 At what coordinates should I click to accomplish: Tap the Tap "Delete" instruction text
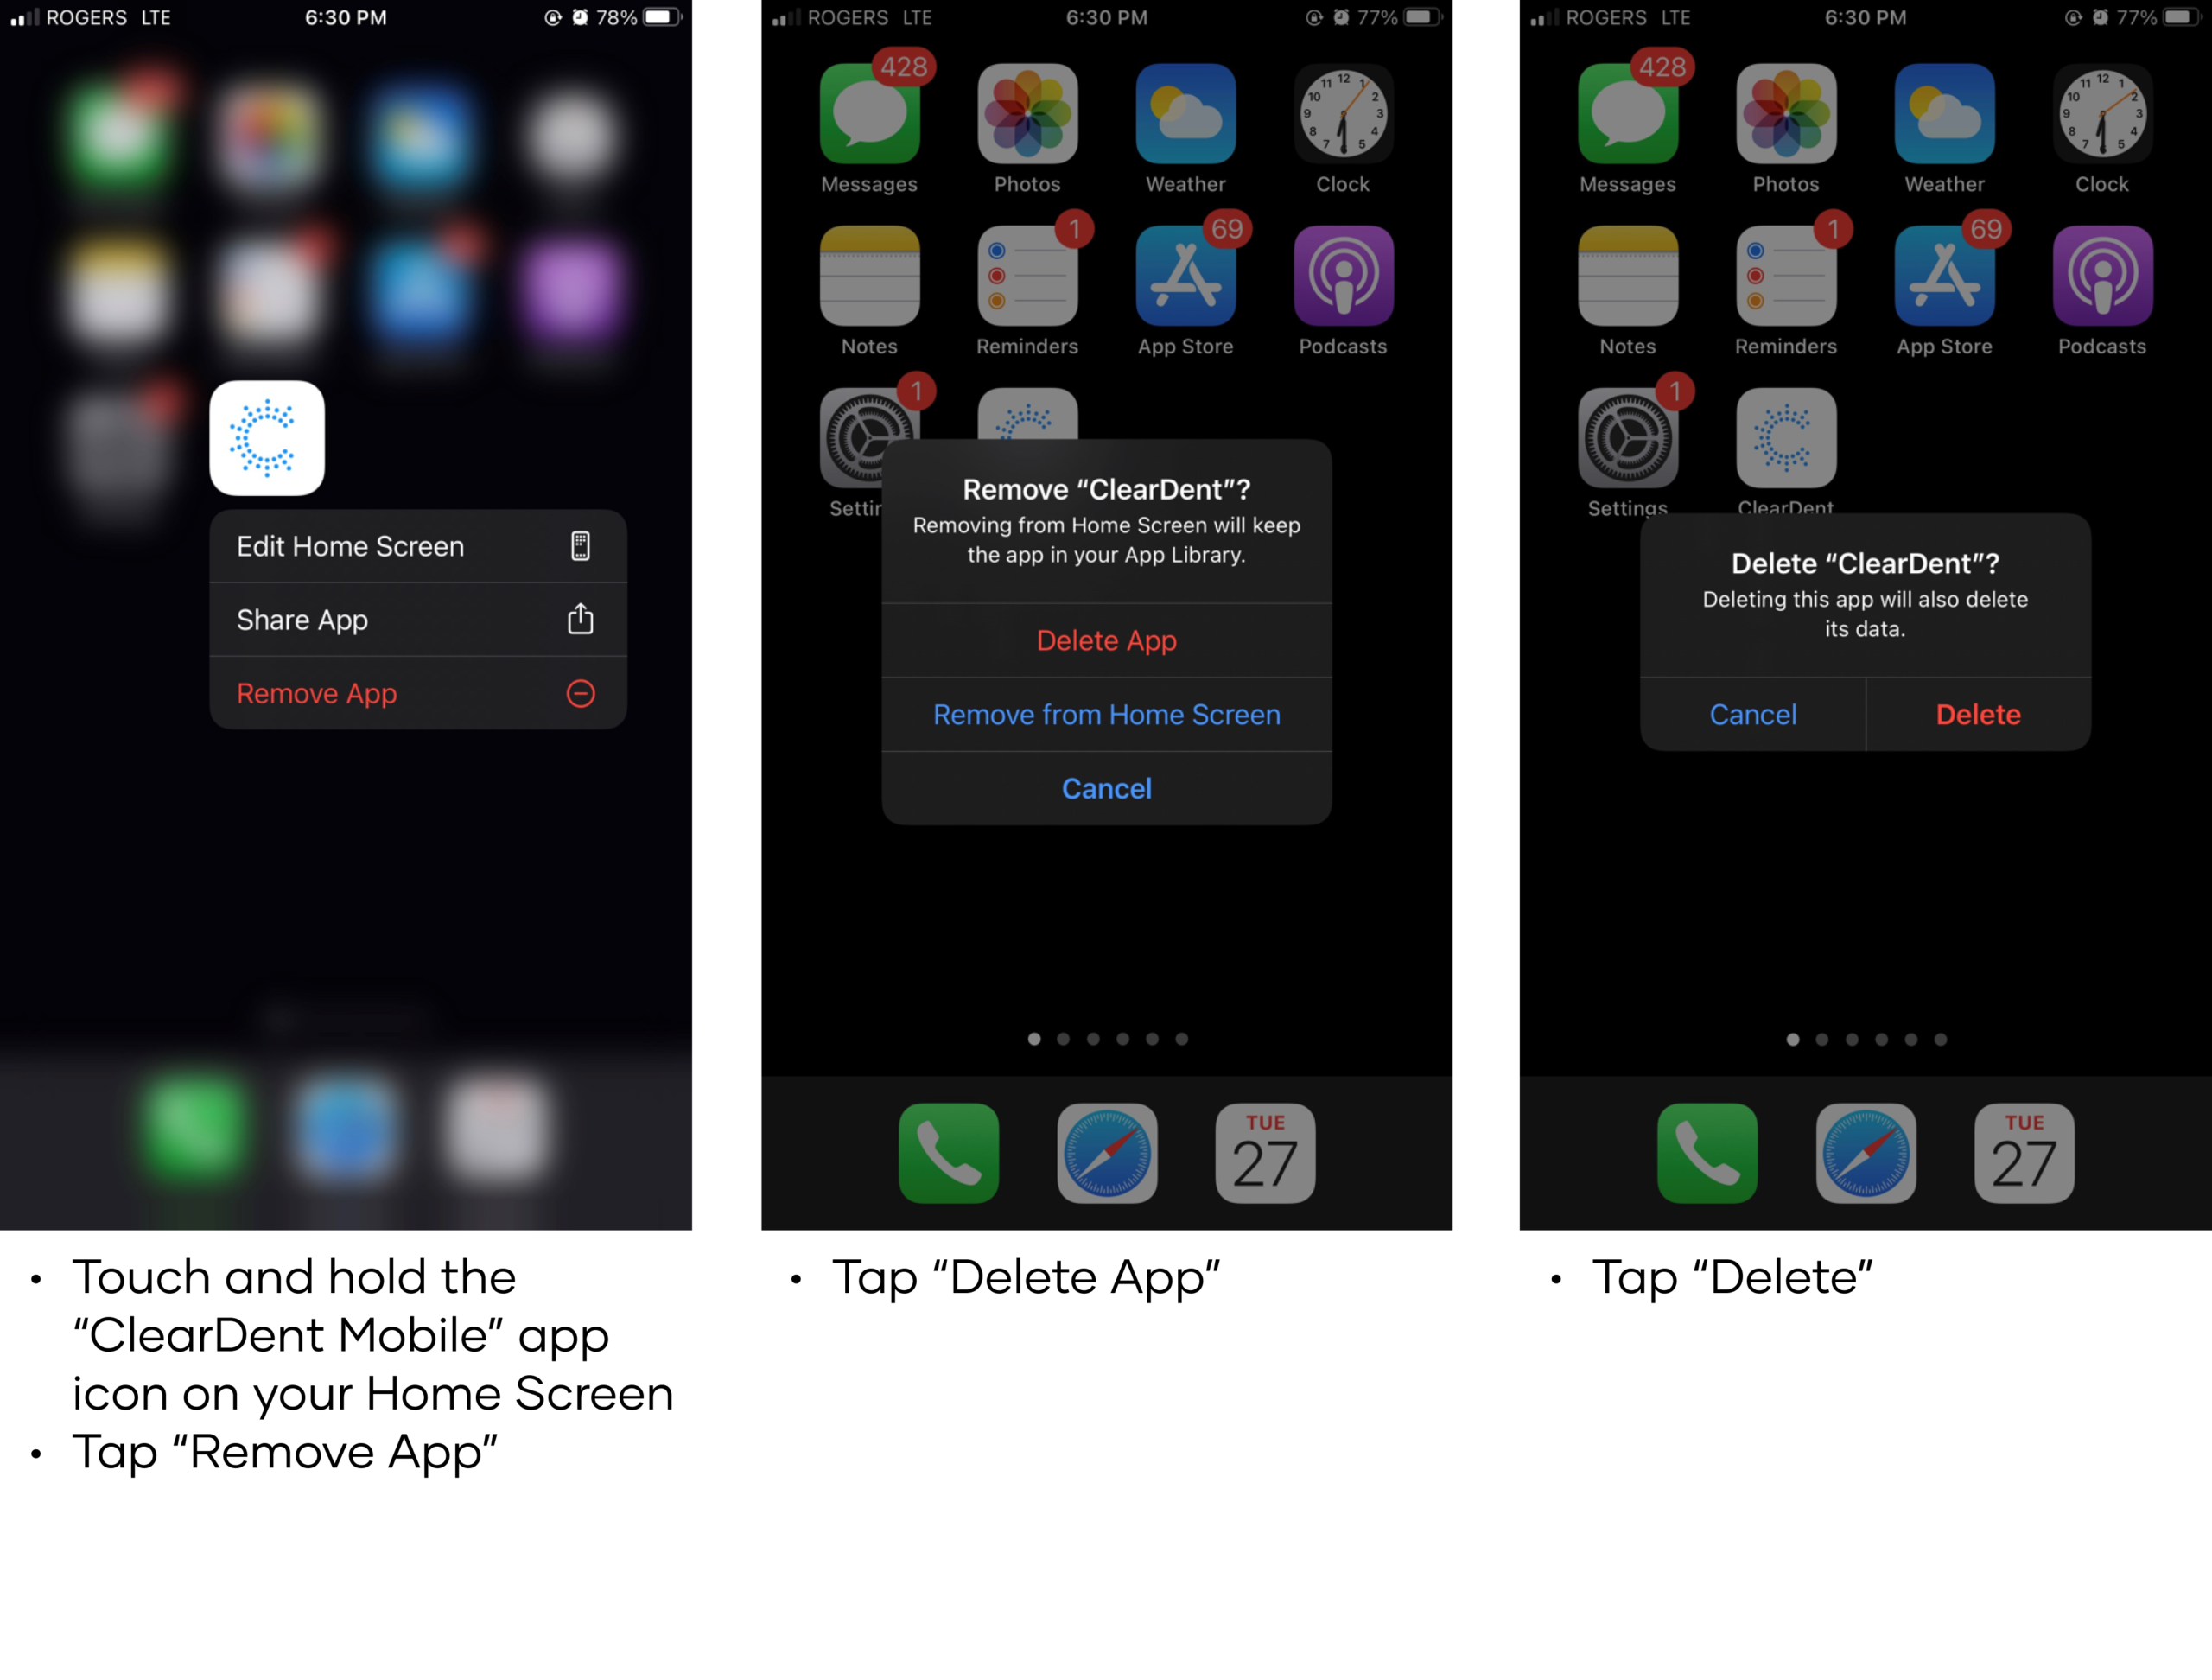1732,1277
